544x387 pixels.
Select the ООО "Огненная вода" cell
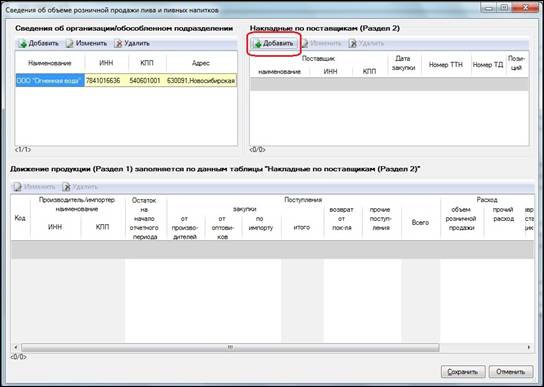coord(50,81)
